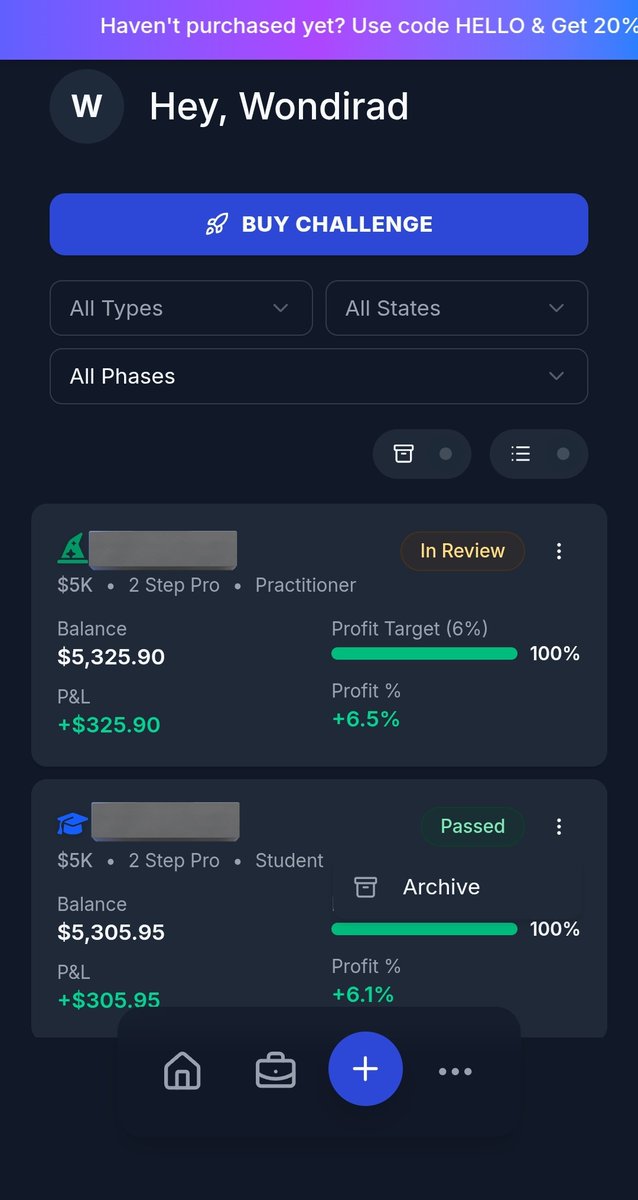Toggle the list view switch
638x1200 pixels.
tap(540, 454)
